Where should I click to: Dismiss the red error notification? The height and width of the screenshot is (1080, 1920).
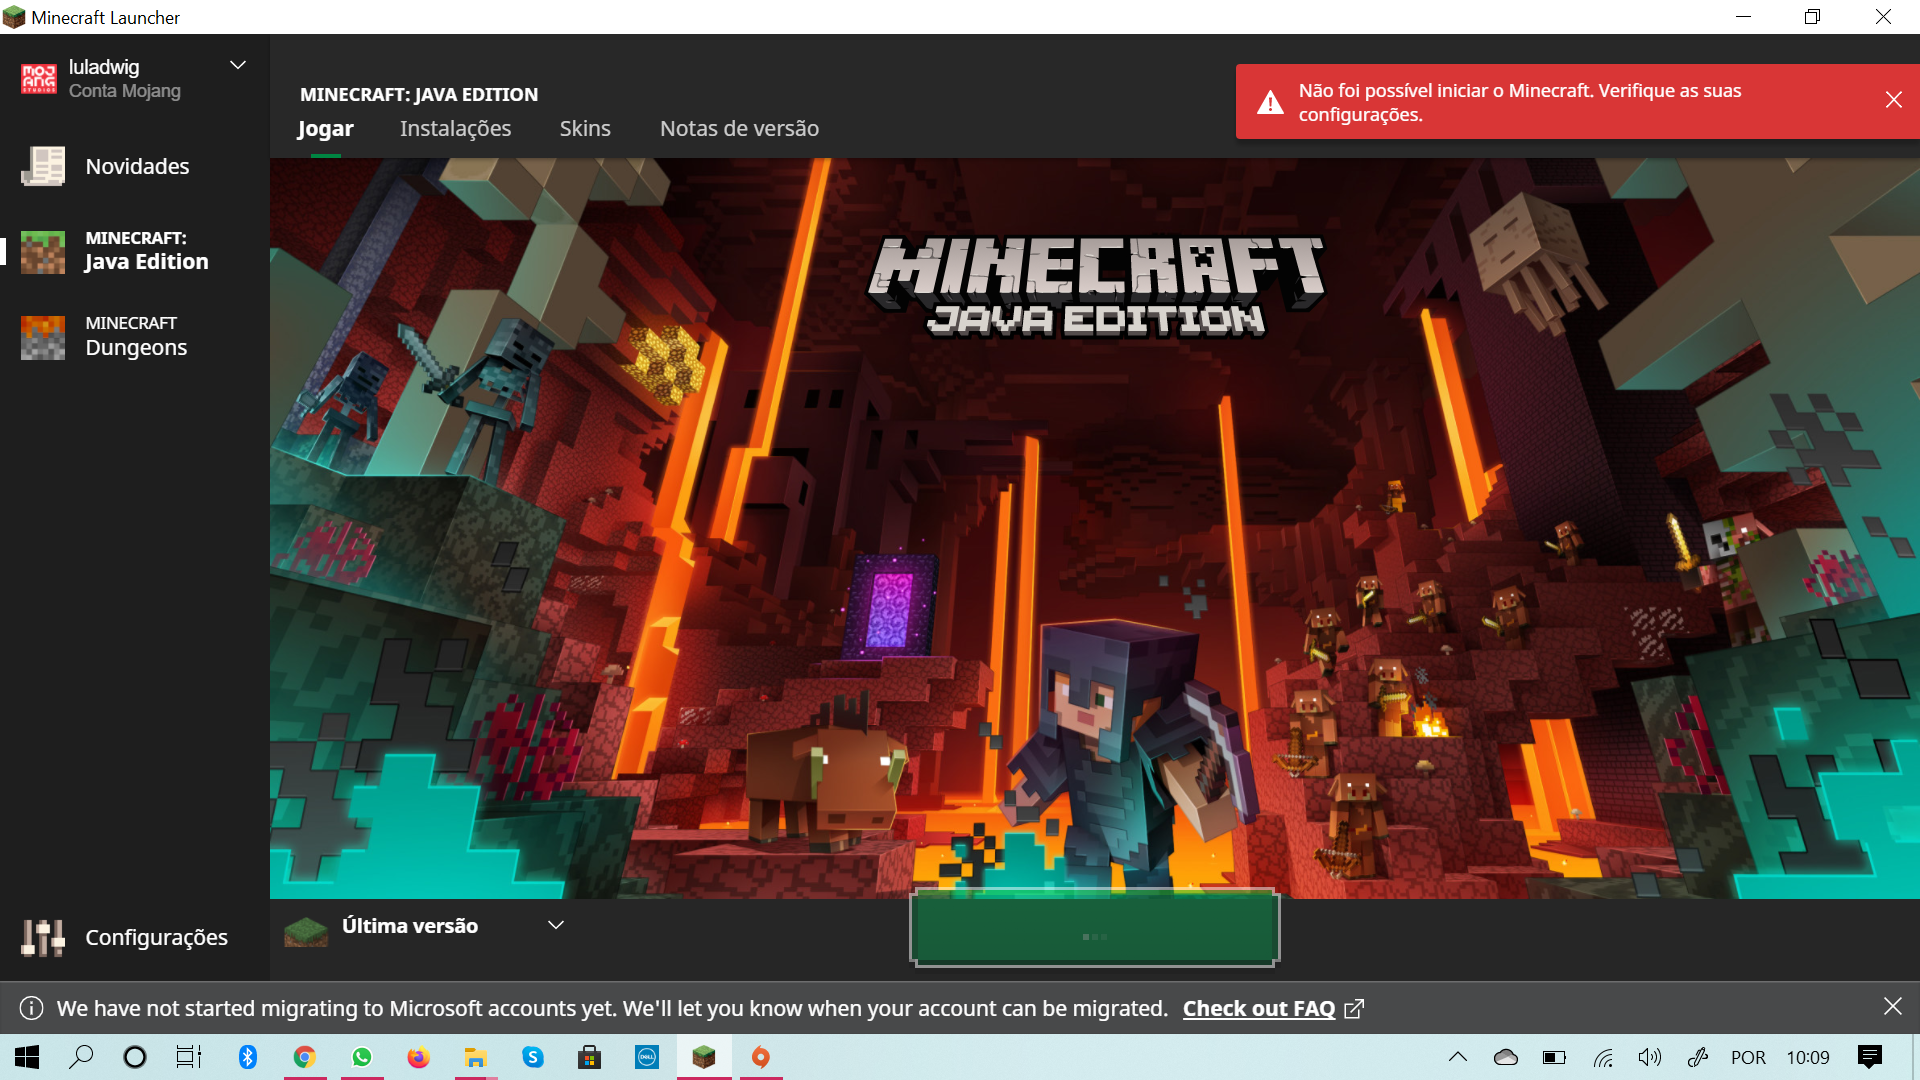[x=1893, y=100]
